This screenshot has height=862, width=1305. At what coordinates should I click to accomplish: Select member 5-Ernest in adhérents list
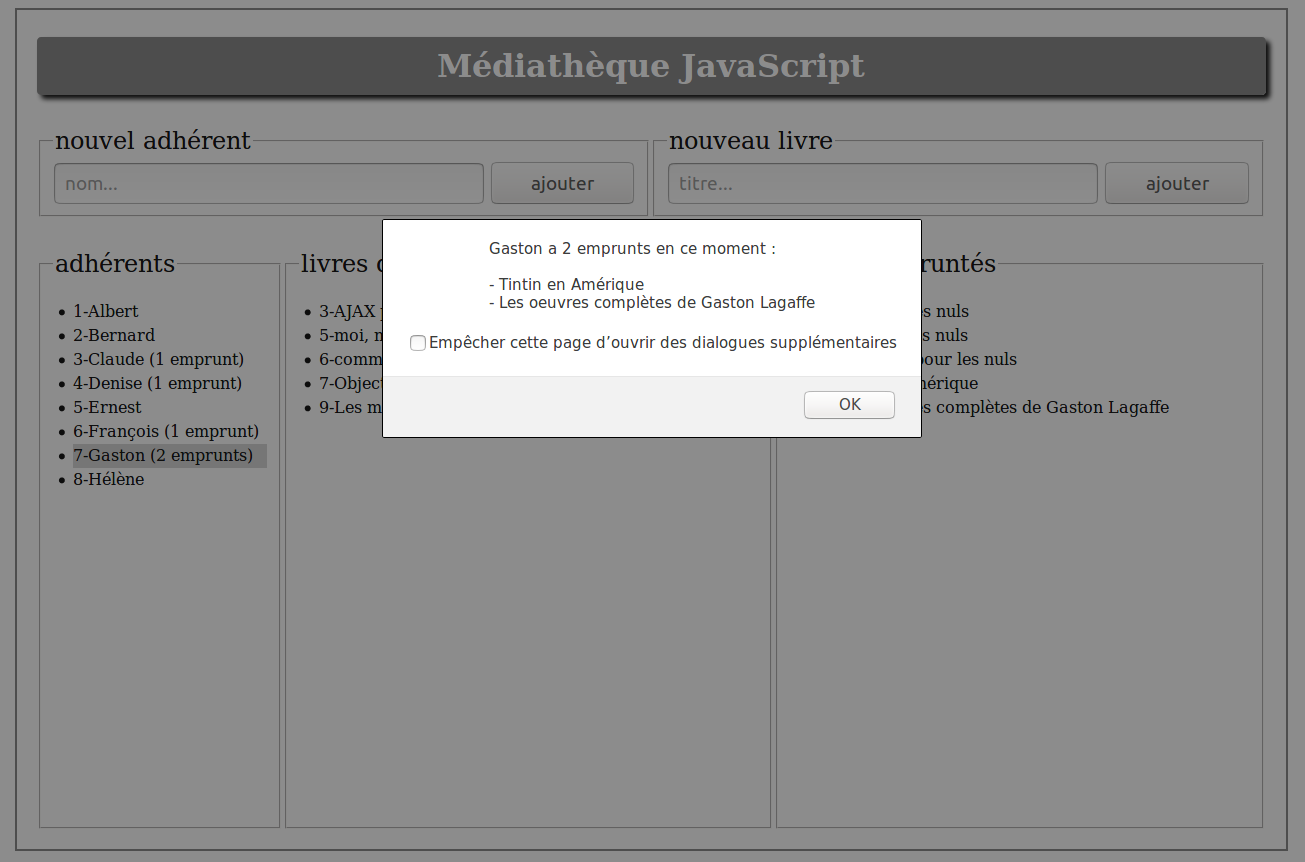(x=107, y=407)
